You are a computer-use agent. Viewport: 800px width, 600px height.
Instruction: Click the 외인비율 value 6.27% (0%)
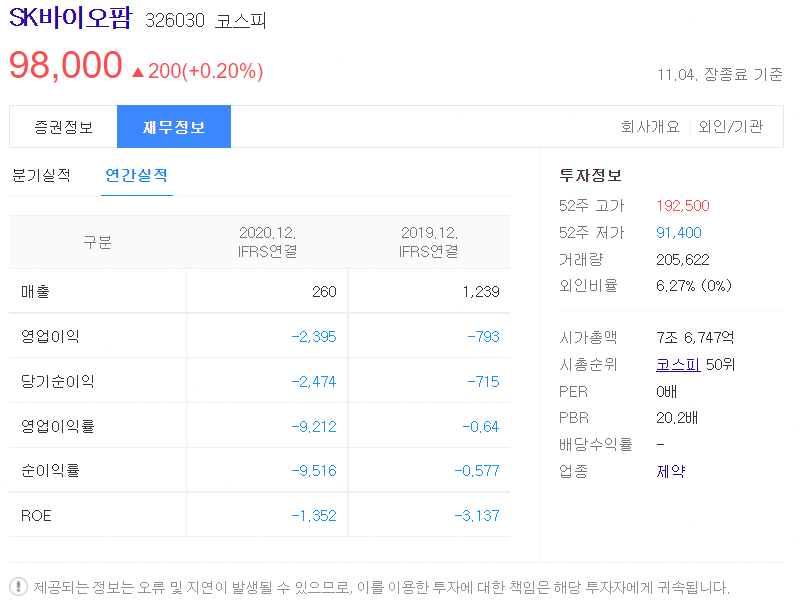click(694, 286)
